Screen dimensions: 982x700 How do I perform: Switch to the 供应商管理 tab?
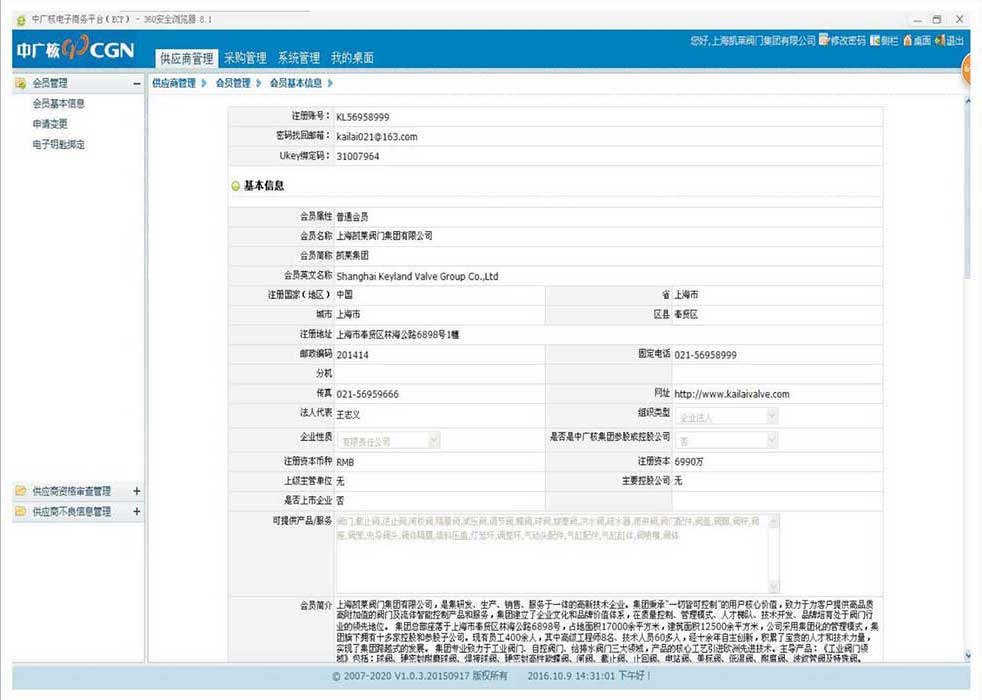point(187,59)
